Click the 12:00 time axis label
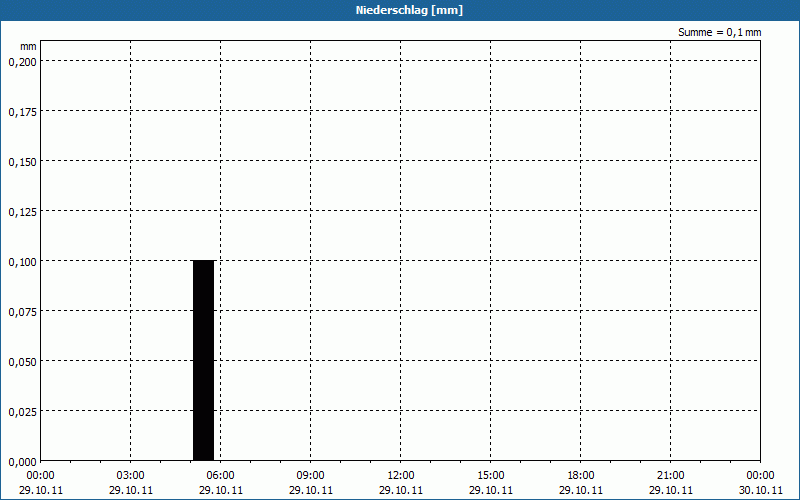This screenshot has width=800, height=500. pos(401,476)
